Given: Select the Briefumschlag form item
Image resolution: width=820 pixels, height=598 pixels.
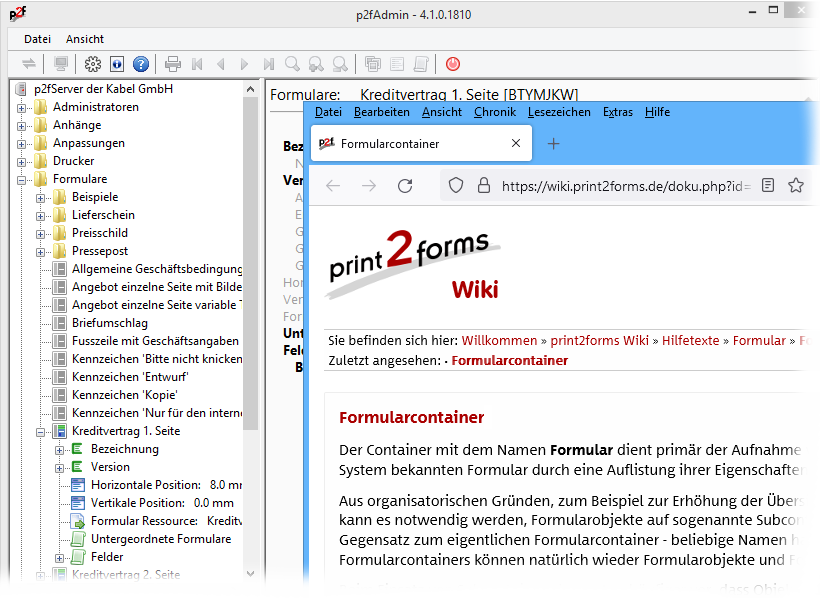Looking at the screenshot, I should 109,323.
